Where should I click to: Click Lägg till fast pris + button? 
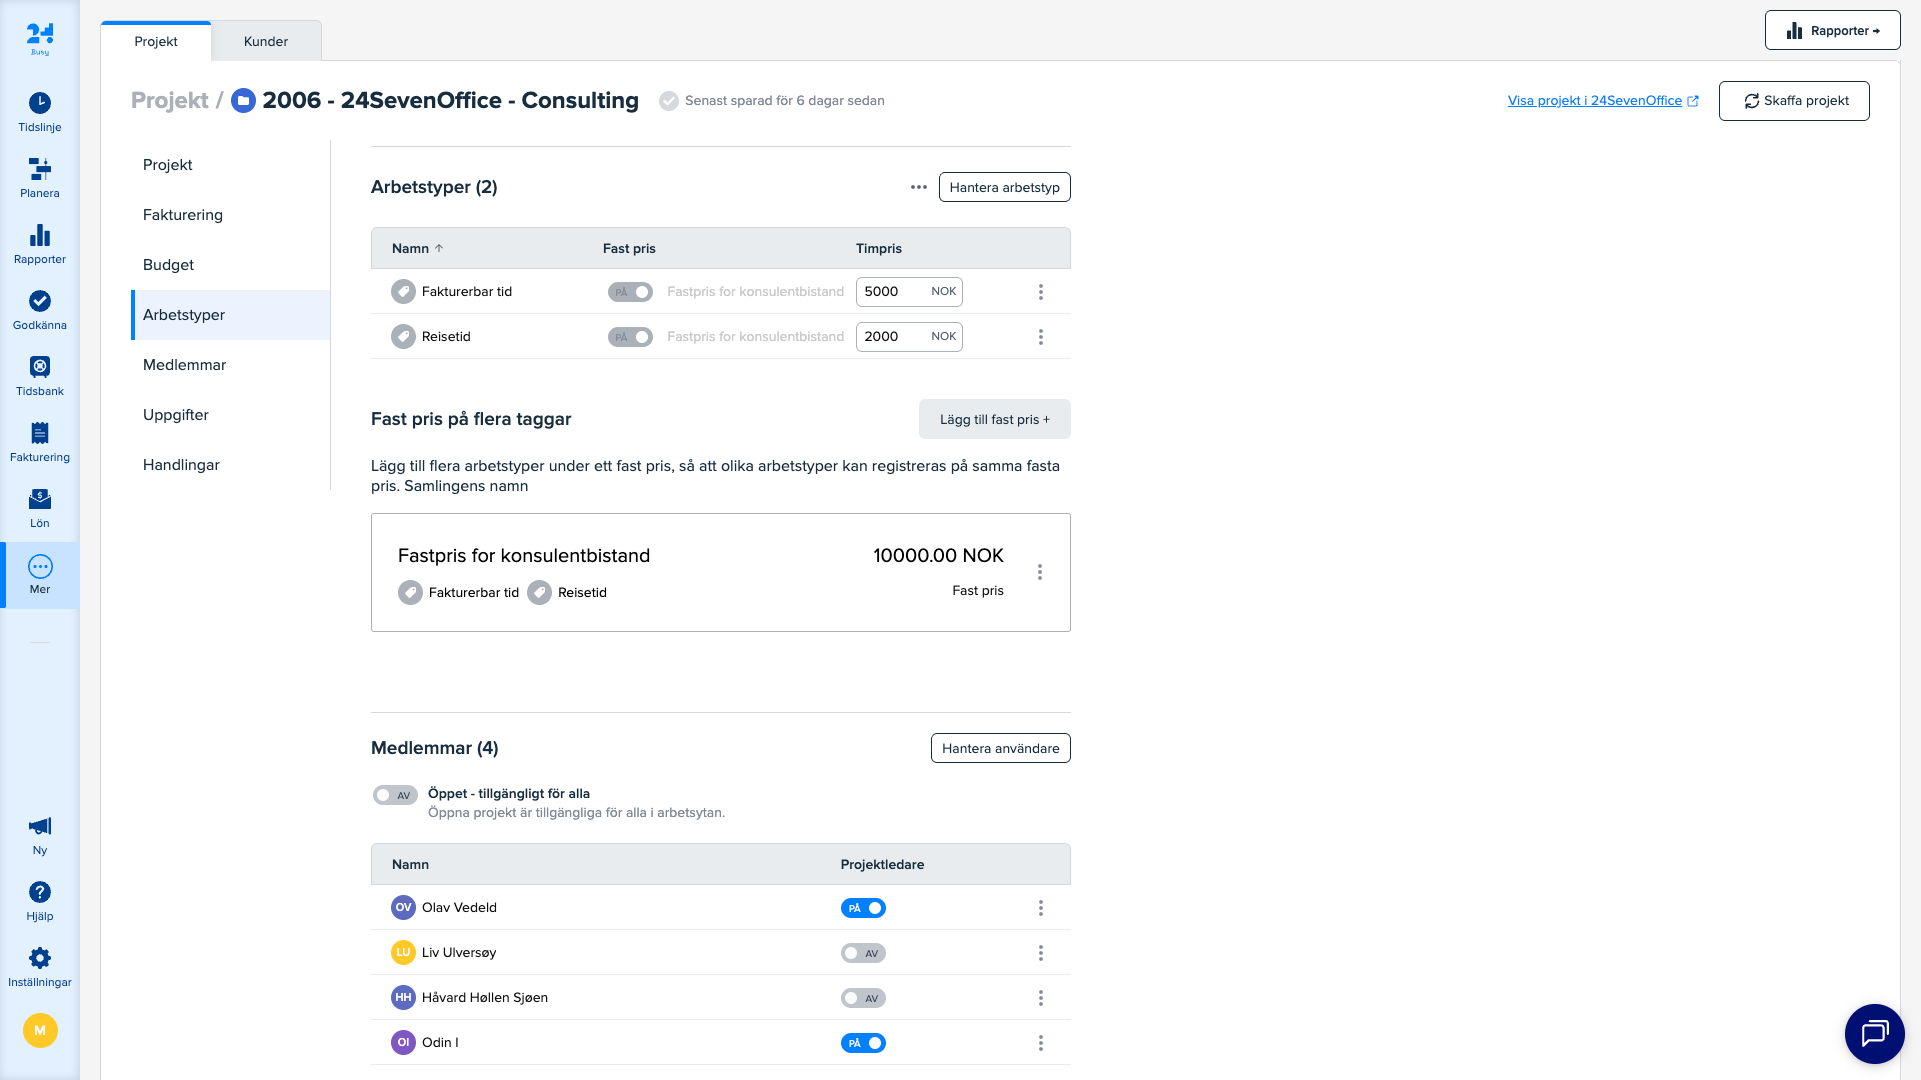coord(995,419)
